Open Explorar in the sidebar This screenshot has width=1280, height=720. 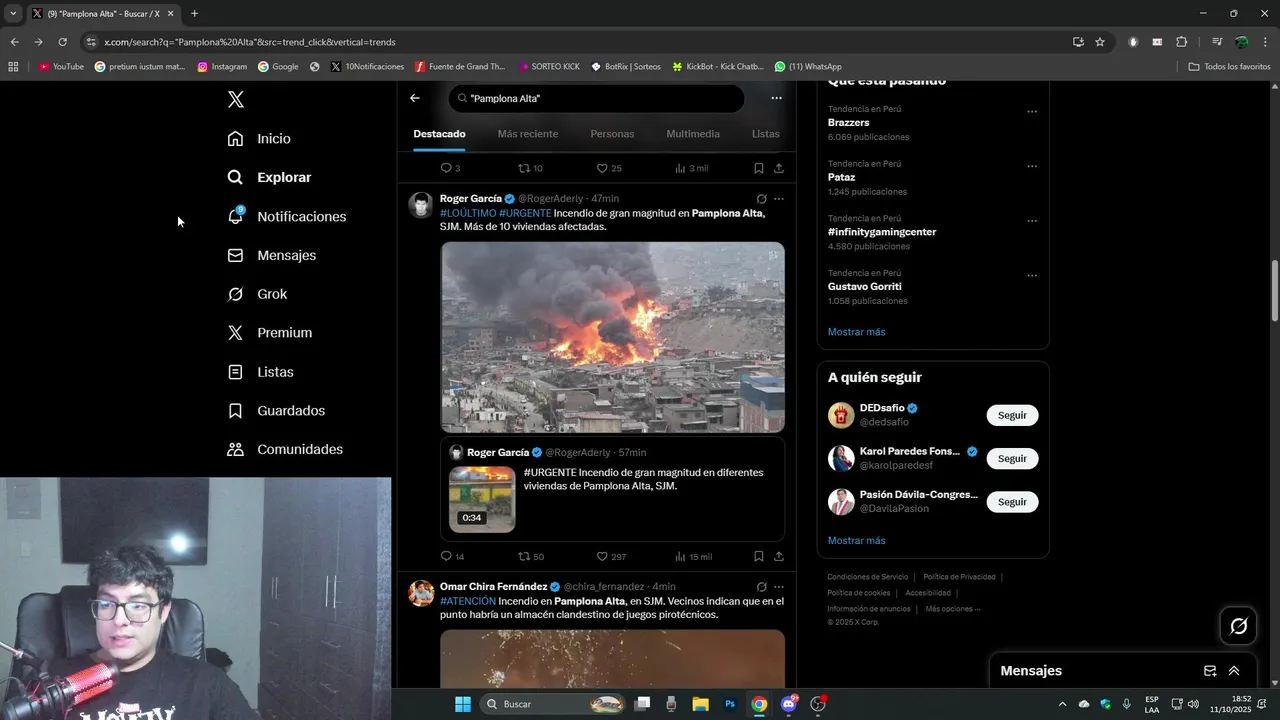click(x=269, y=177)
